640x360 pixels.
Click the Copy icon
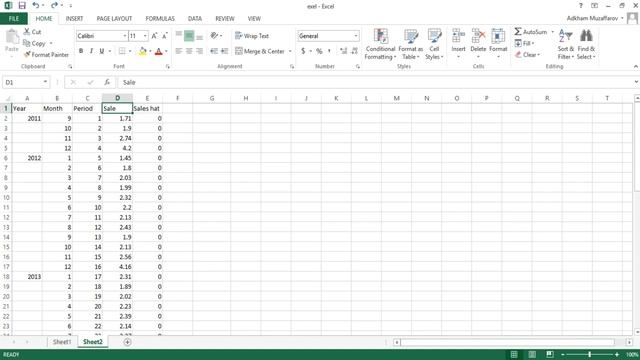[x=27, y=43]
